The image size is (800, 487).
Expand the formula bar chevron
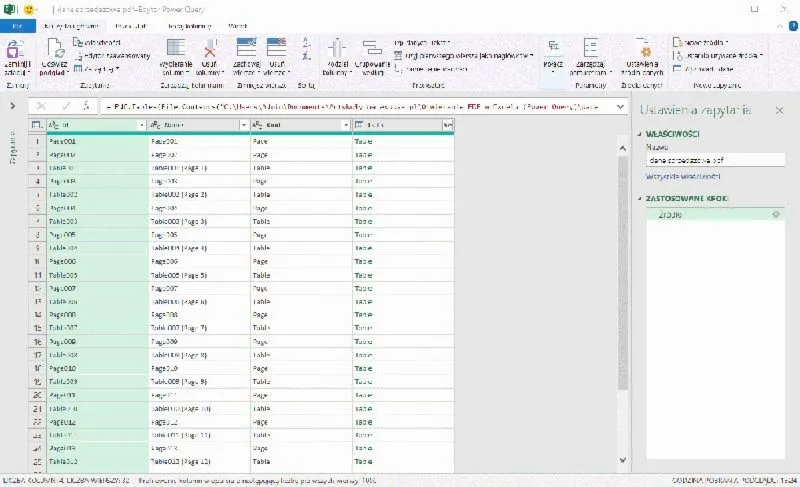(x=620, y=107)
